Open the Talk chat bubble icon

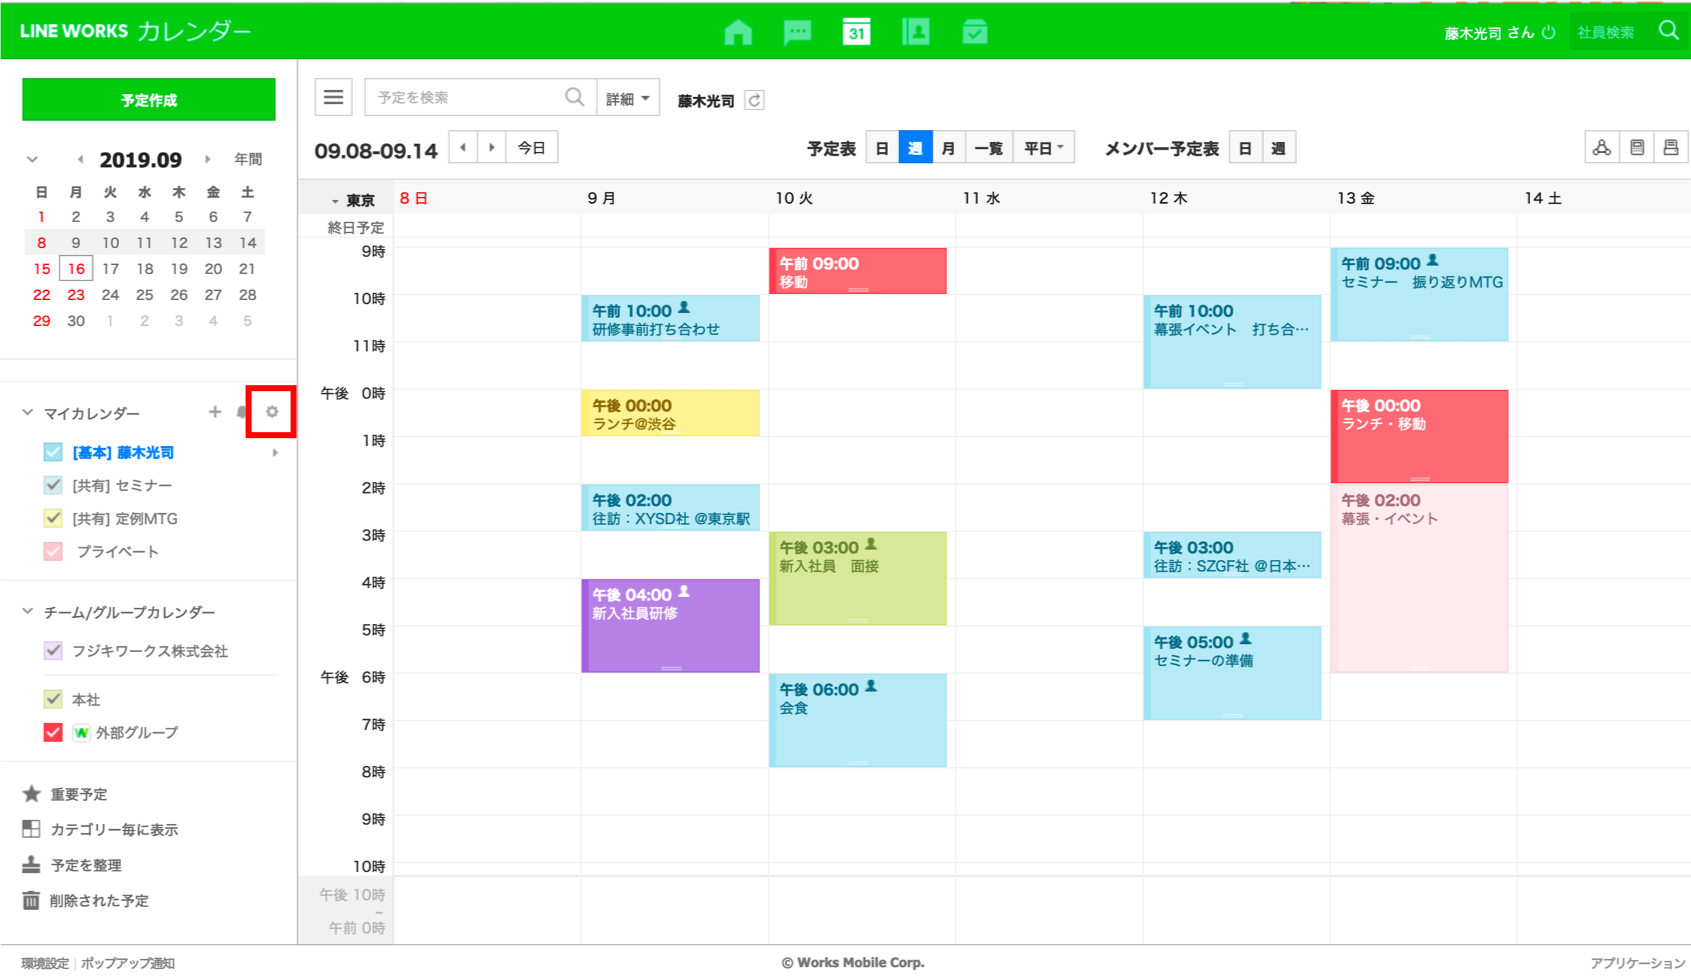797,32
